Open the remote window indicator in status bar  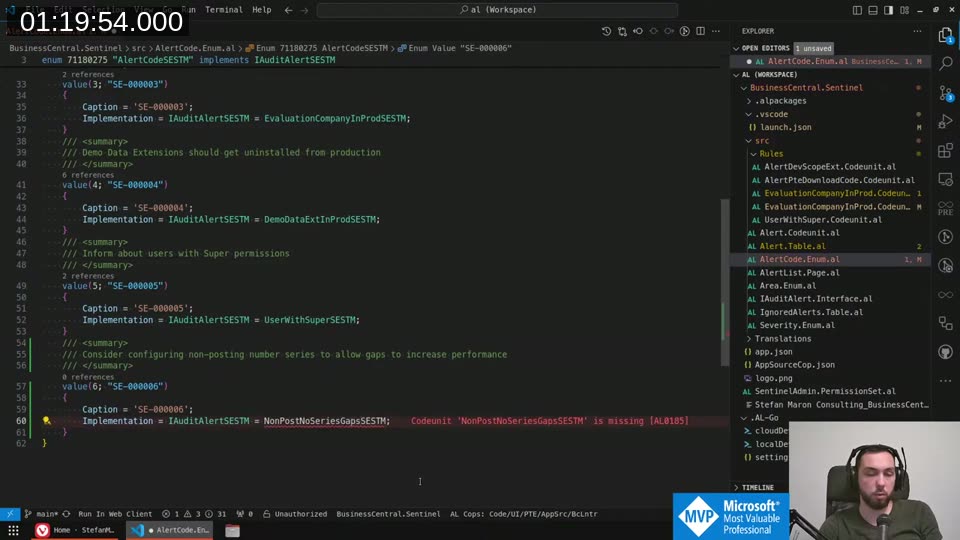tap(10, 514)
